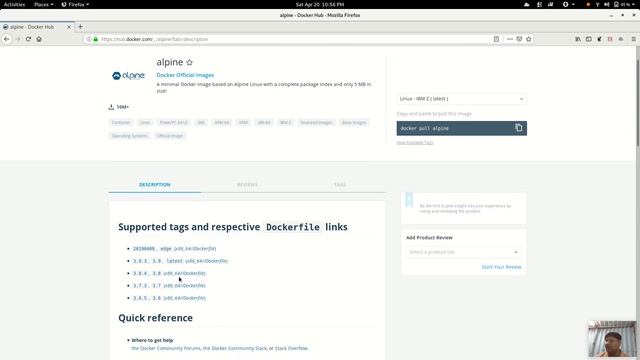Image resolution: width=640 pixels, height=360 pixels.
Task: Click the clock showing Sat Apr 20
Action: (320, 4)
